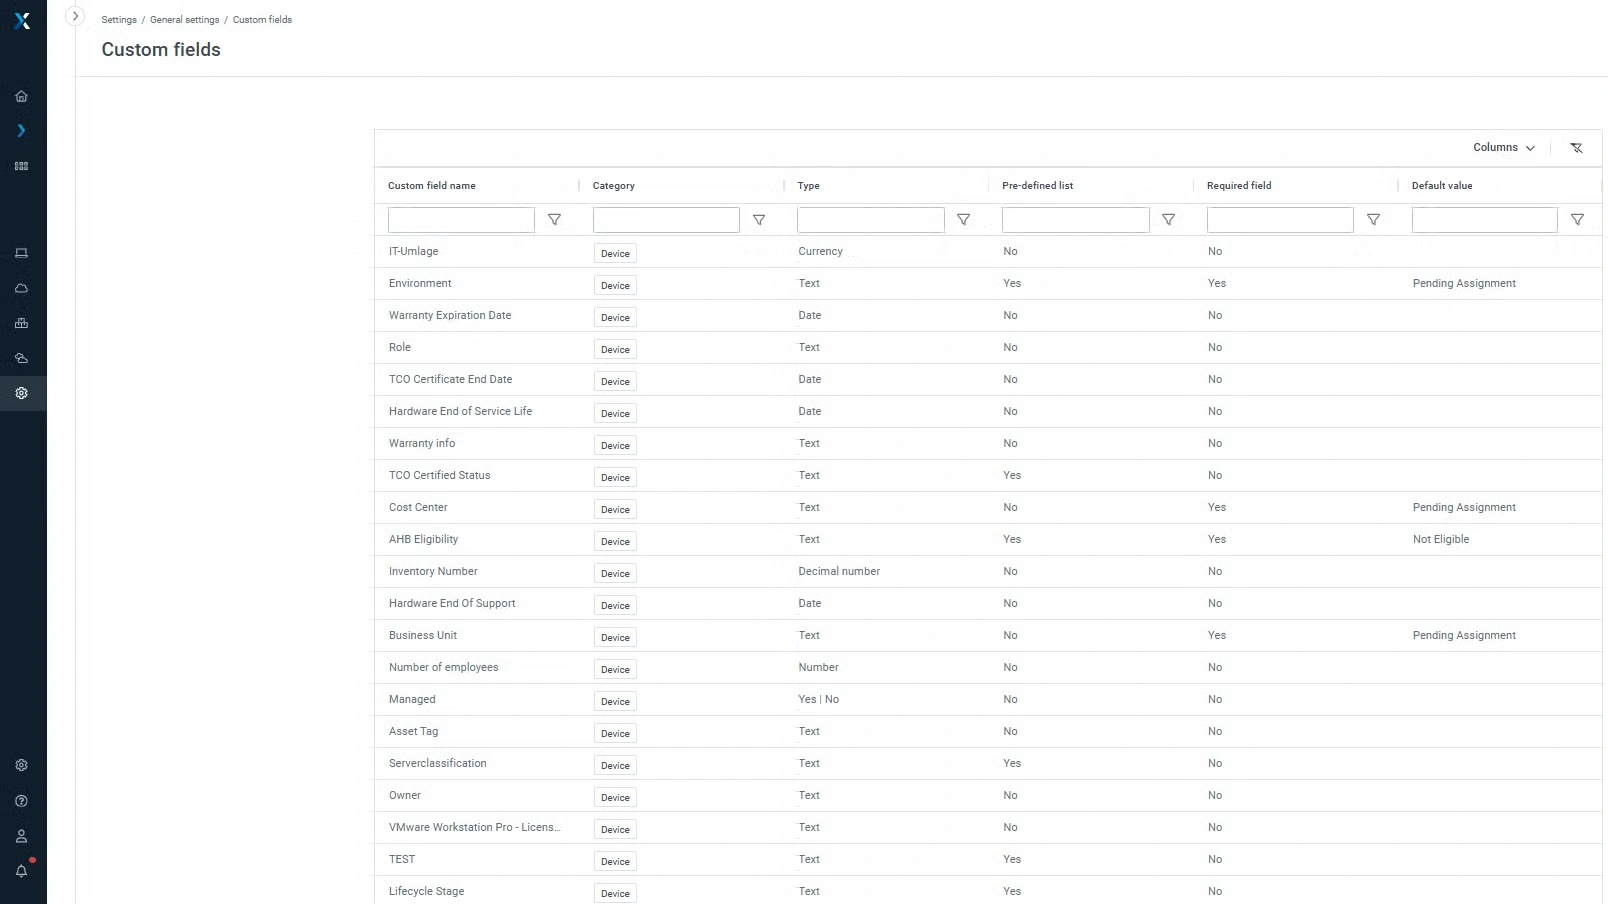Open the help question mark icon

(21, 801)
